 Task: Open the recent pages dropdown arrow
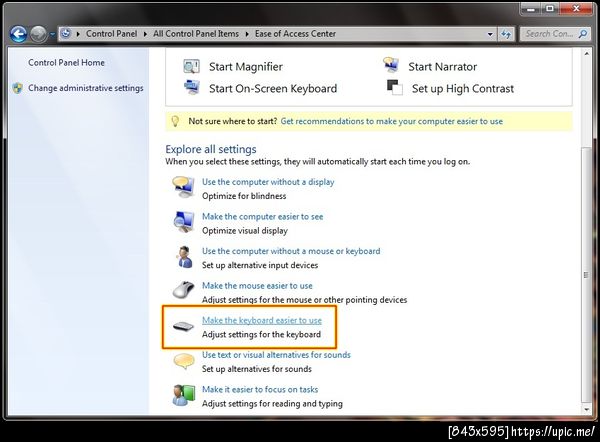pyautogui.click(x=52, y=34)
